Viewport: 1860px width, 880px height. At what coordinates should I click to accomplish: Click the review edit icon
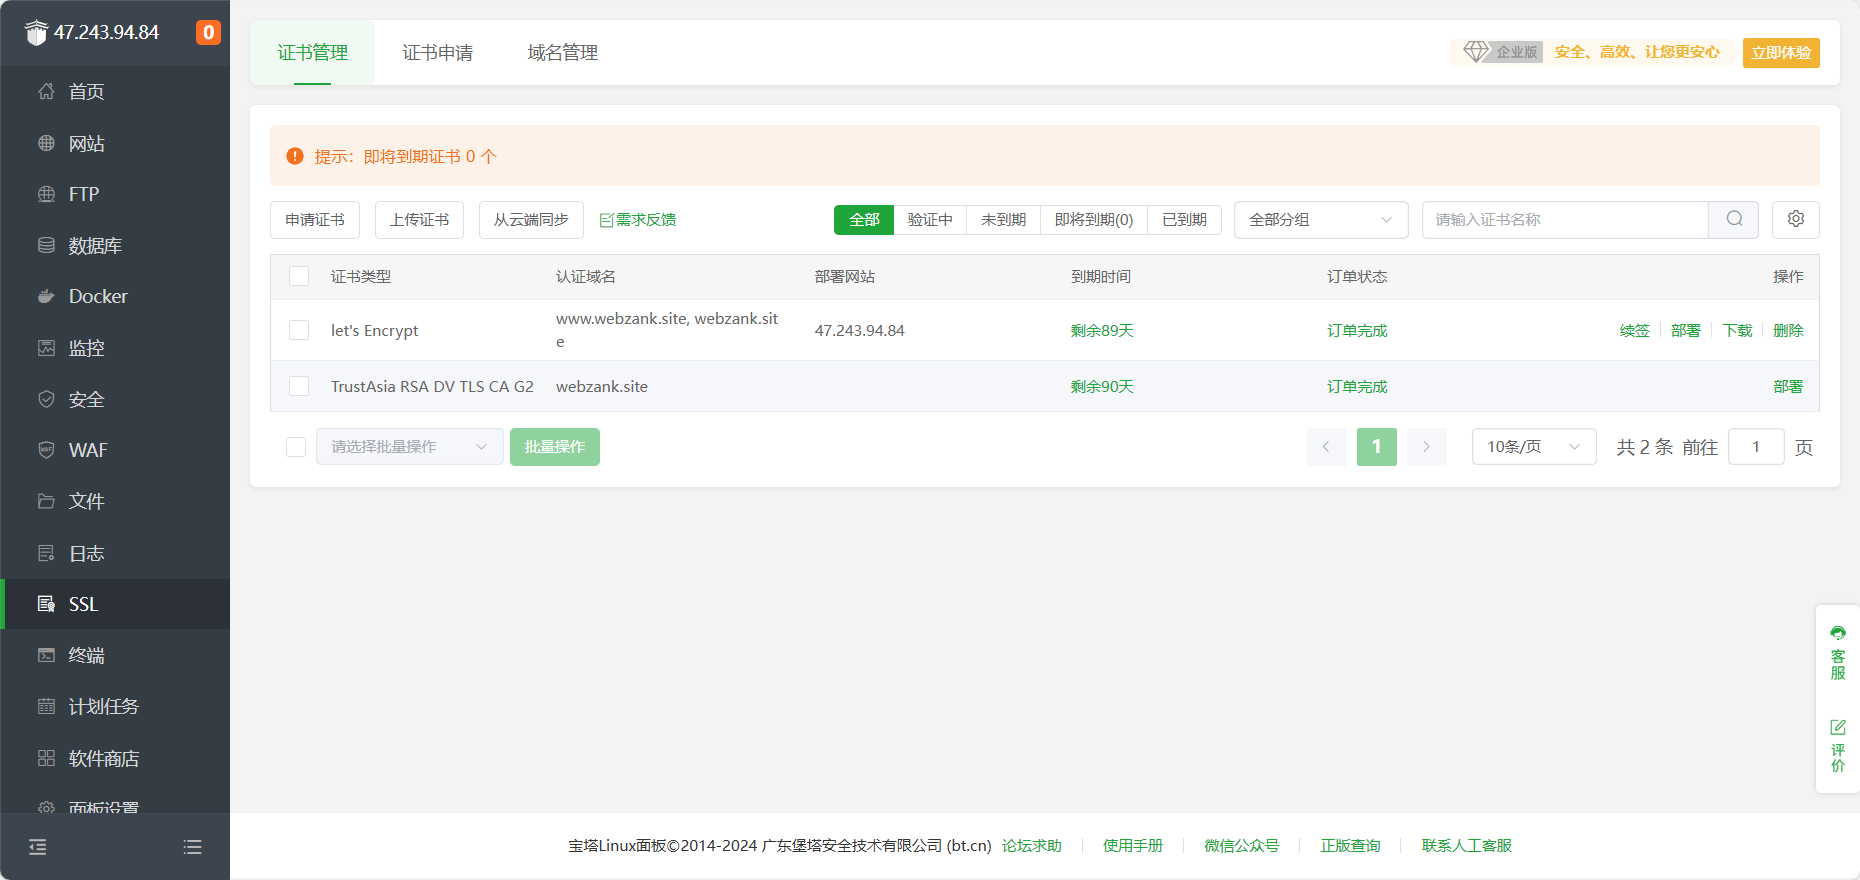(x=1837, y=727)
